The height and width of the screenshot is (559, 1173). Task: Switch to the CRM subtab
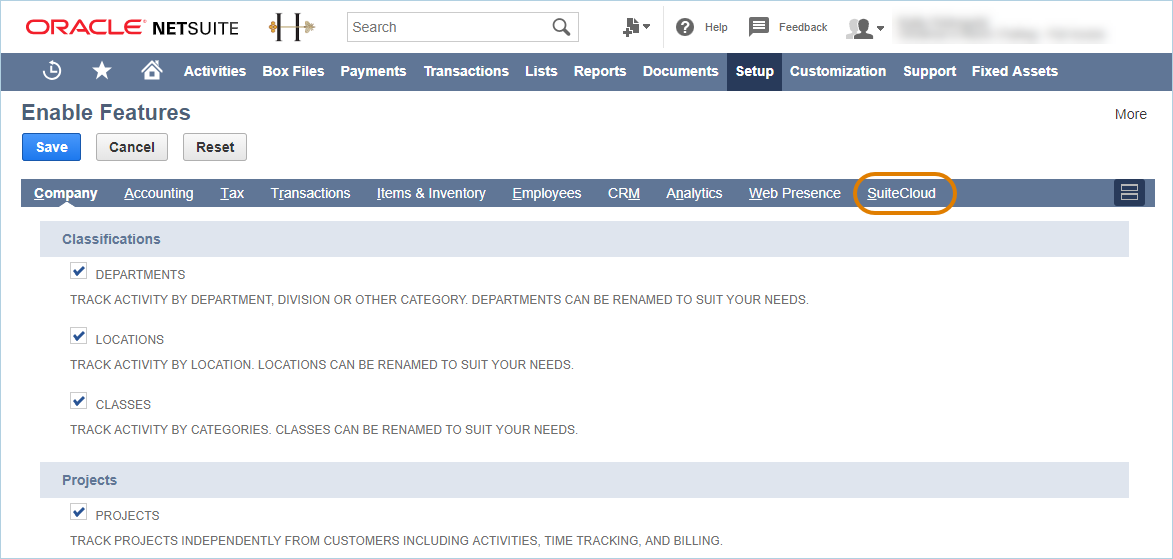coord(624,193)
